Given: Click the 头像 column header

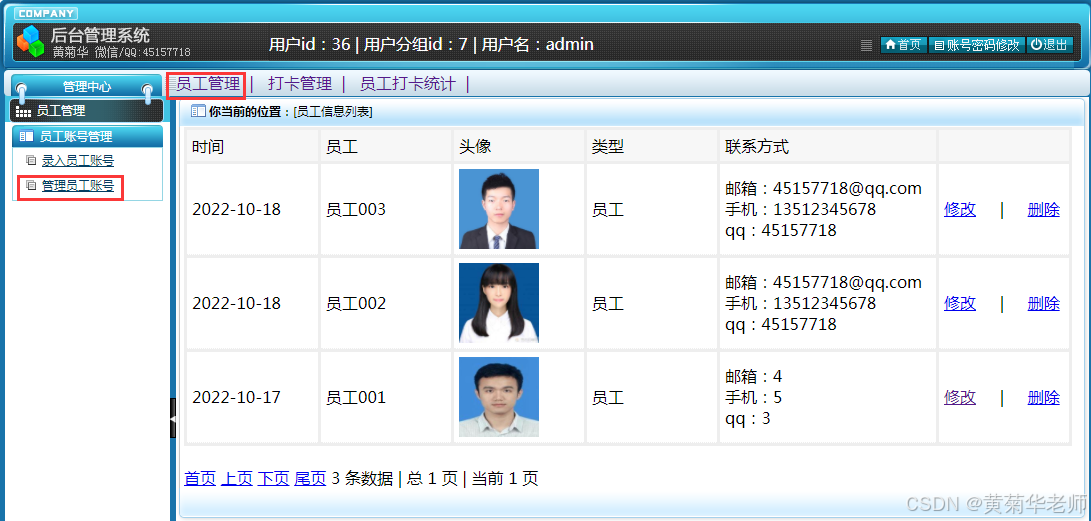Looking at the screenshot, I should (518, 147).
